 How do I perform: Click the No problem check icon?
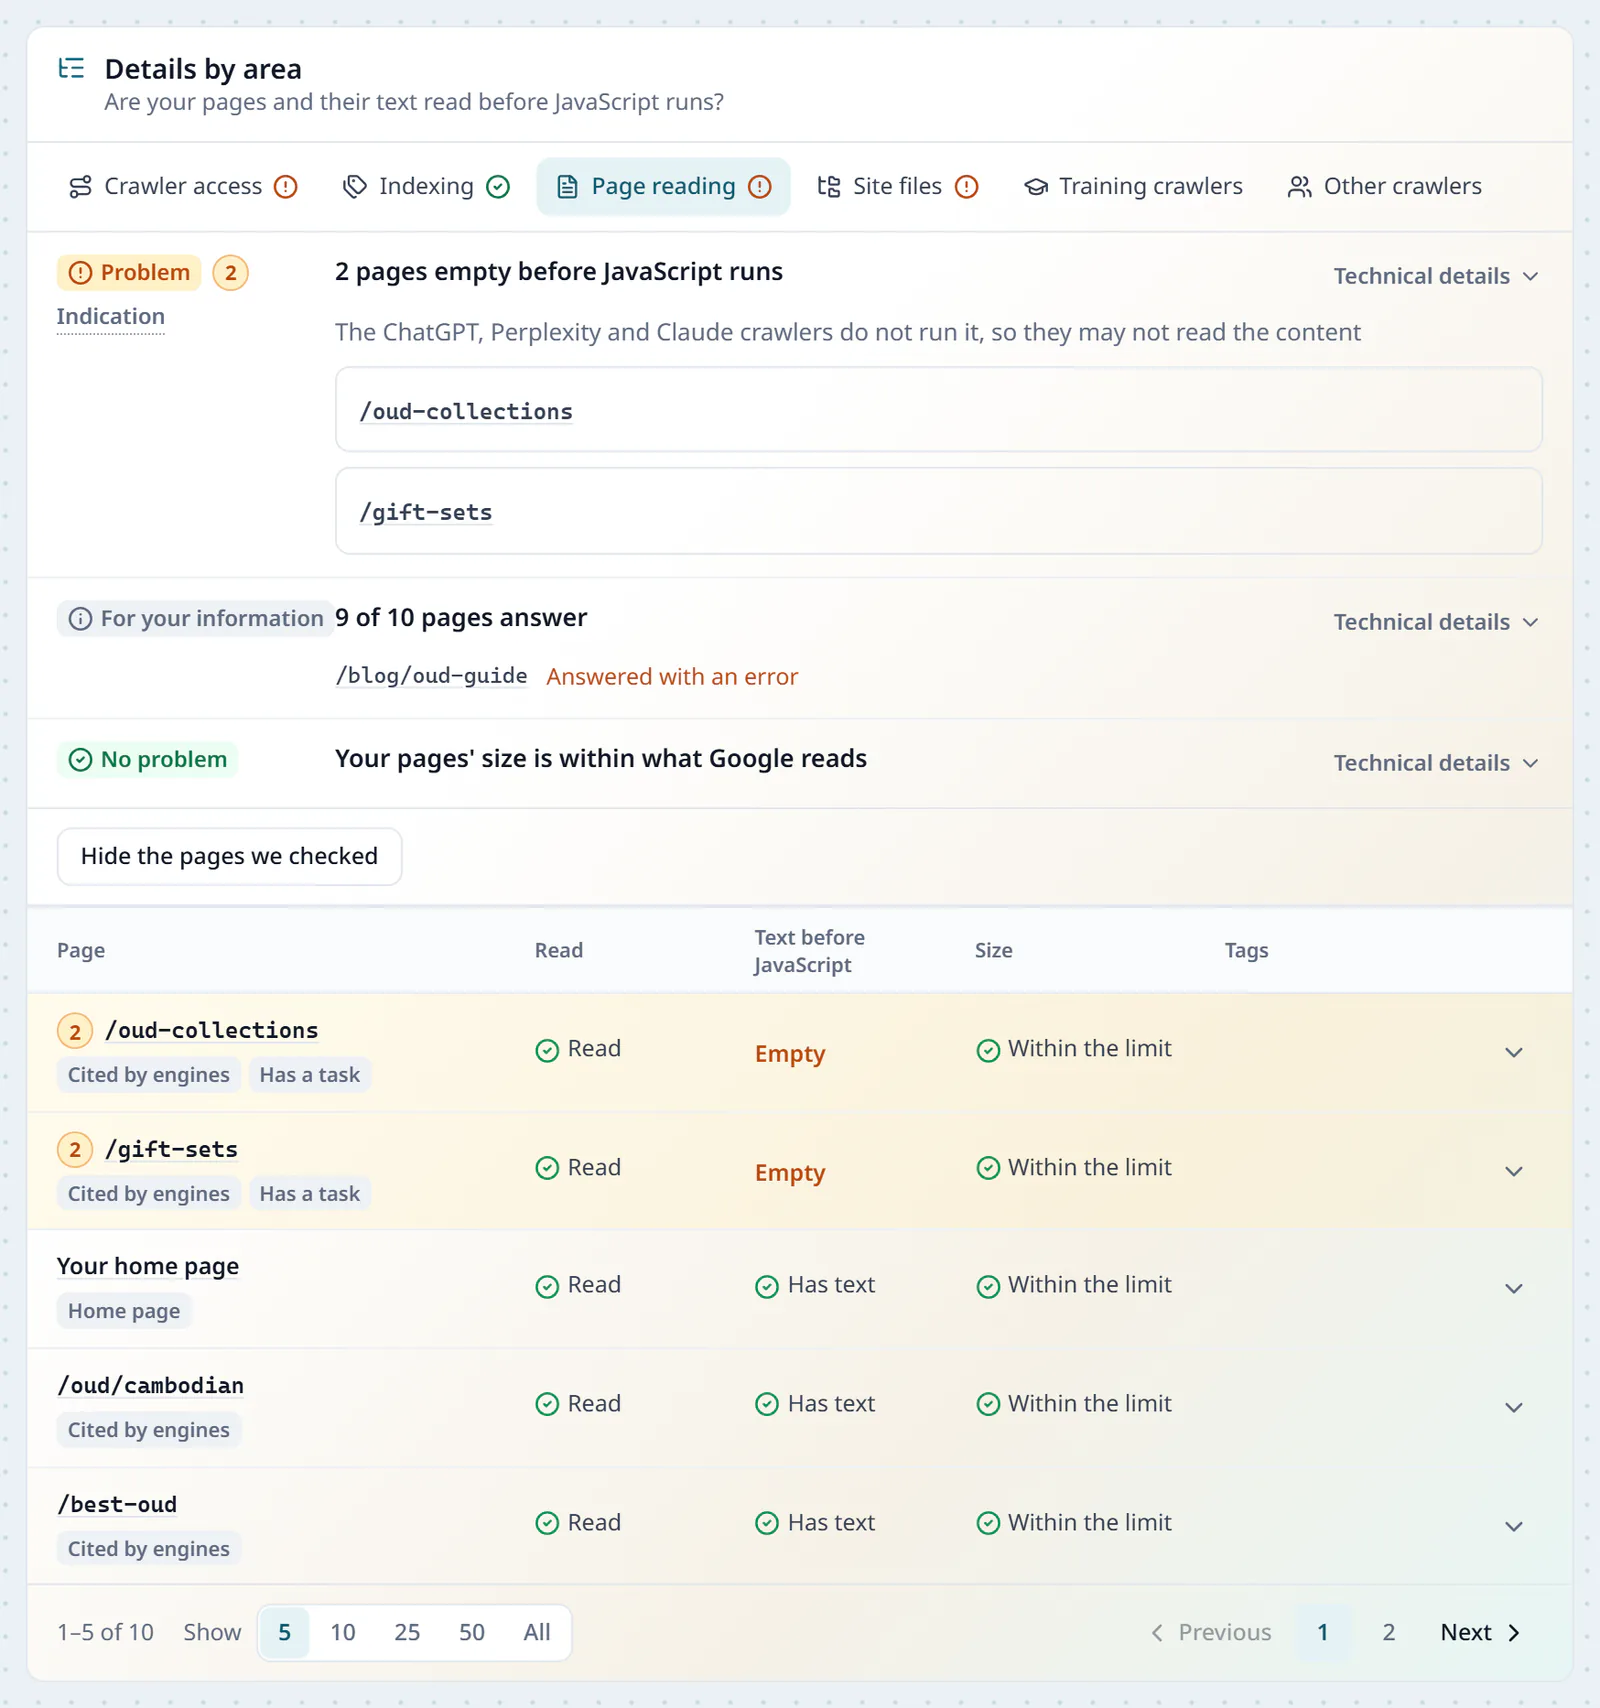tap(80, 760)
